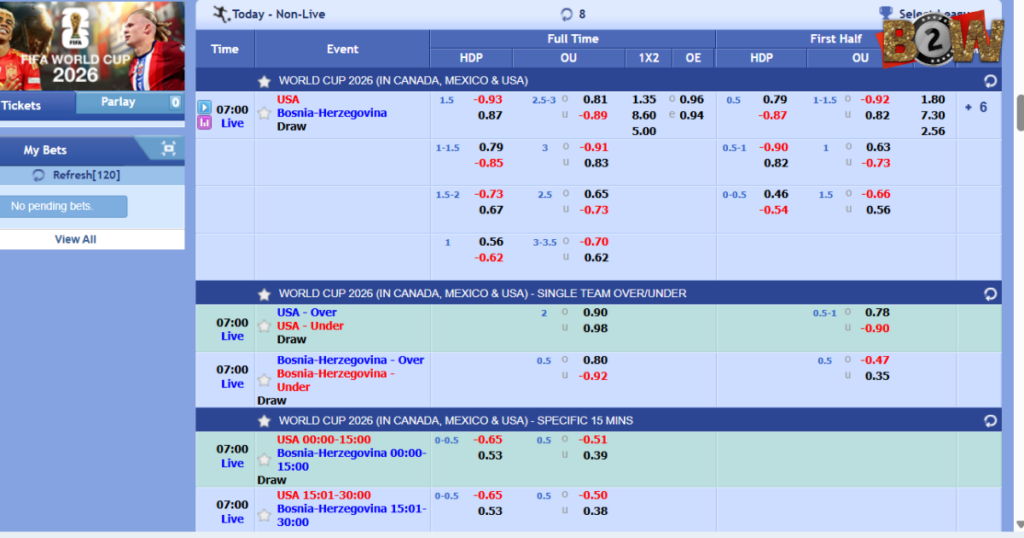Select USA handicap odds -0.93
Image resolution: width=1024 pixels, height=538 pixels.
tap(488, 100)
